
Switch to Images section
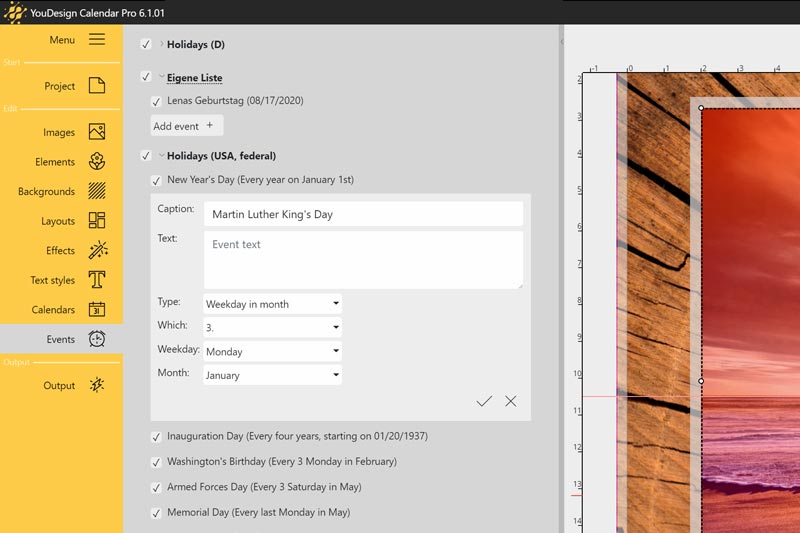coord(59,133)
